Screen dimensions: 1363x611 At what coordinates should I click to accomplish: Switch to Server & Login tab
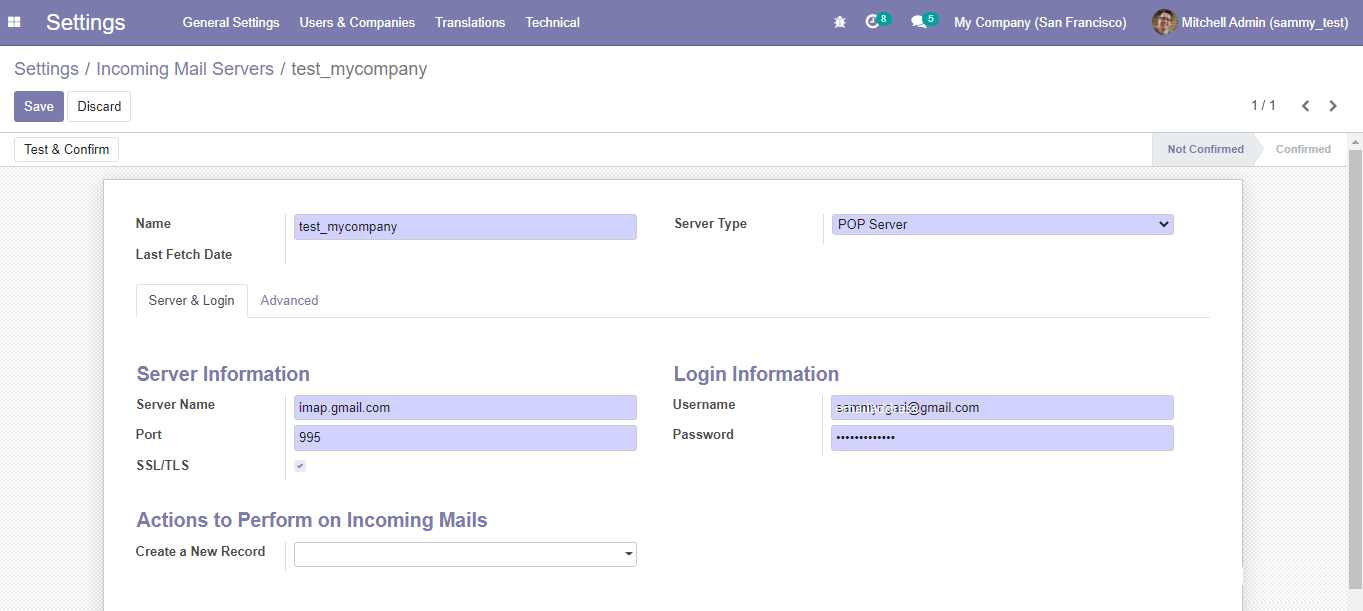tap(192, 301)
